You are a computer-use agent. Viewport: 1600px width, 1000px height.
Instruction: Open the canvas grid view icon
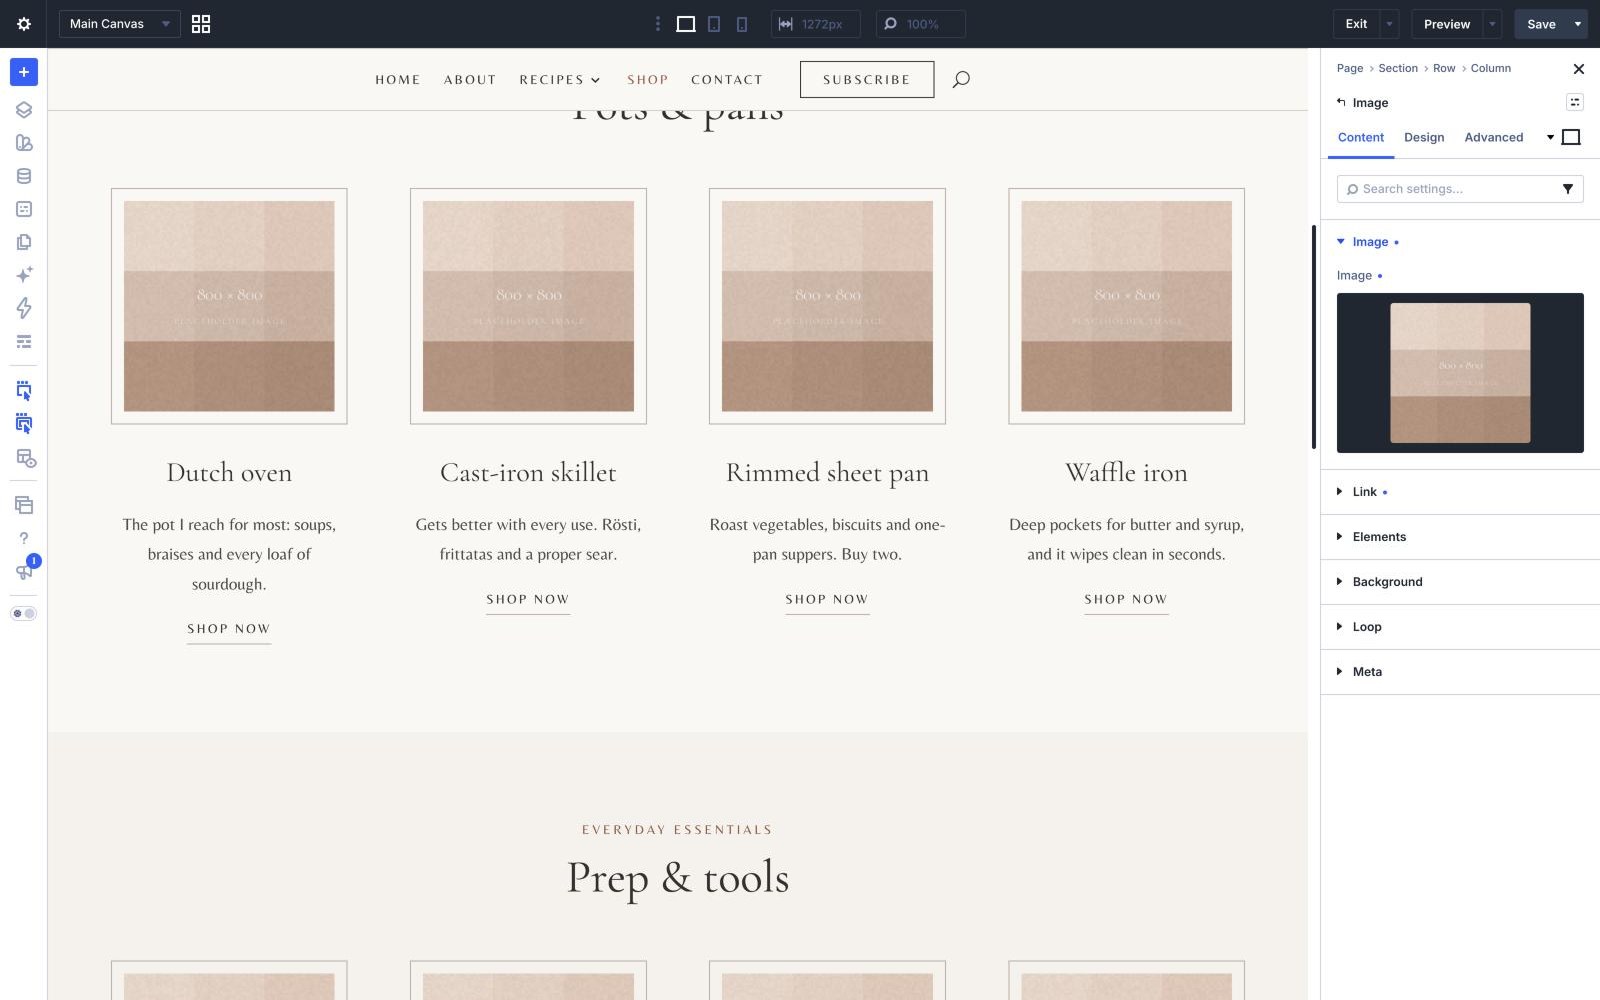(201, 24)
